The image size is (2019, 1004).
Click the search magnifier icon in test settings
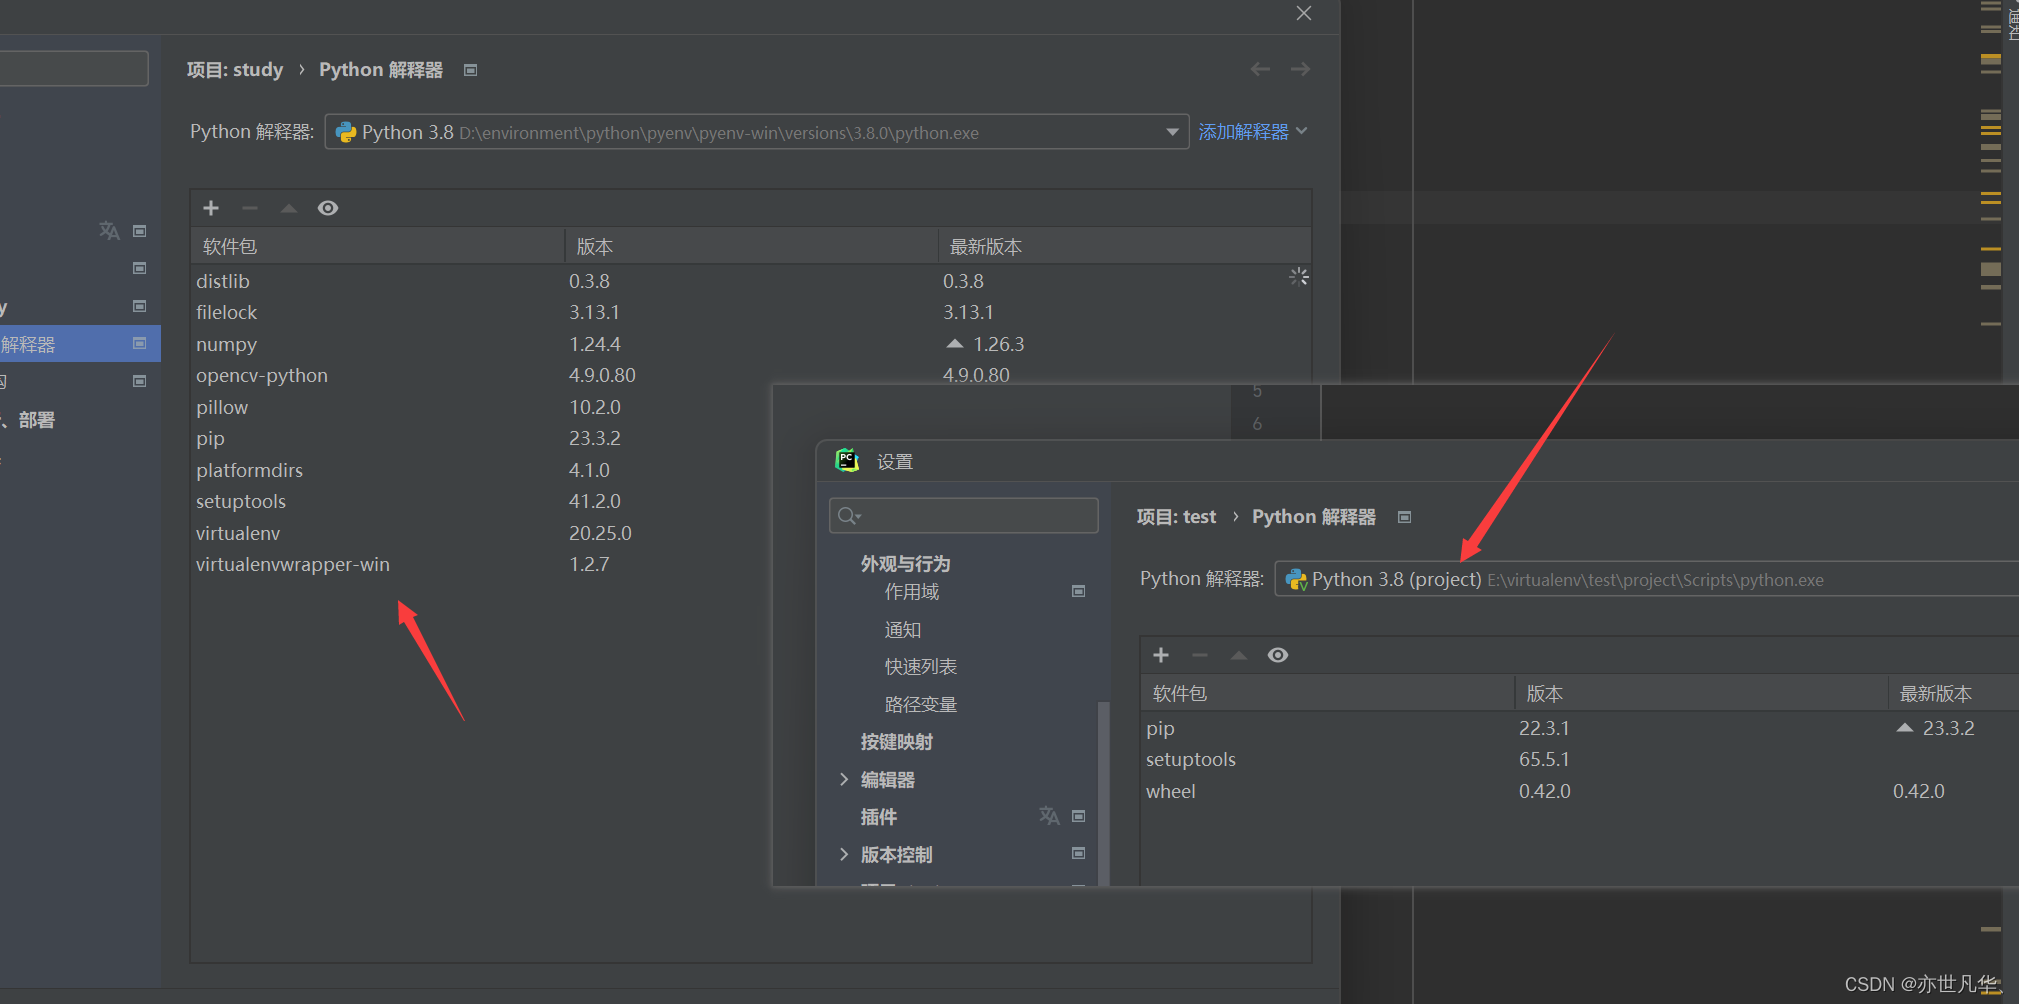pyautogui.click(x=849, y=515)
